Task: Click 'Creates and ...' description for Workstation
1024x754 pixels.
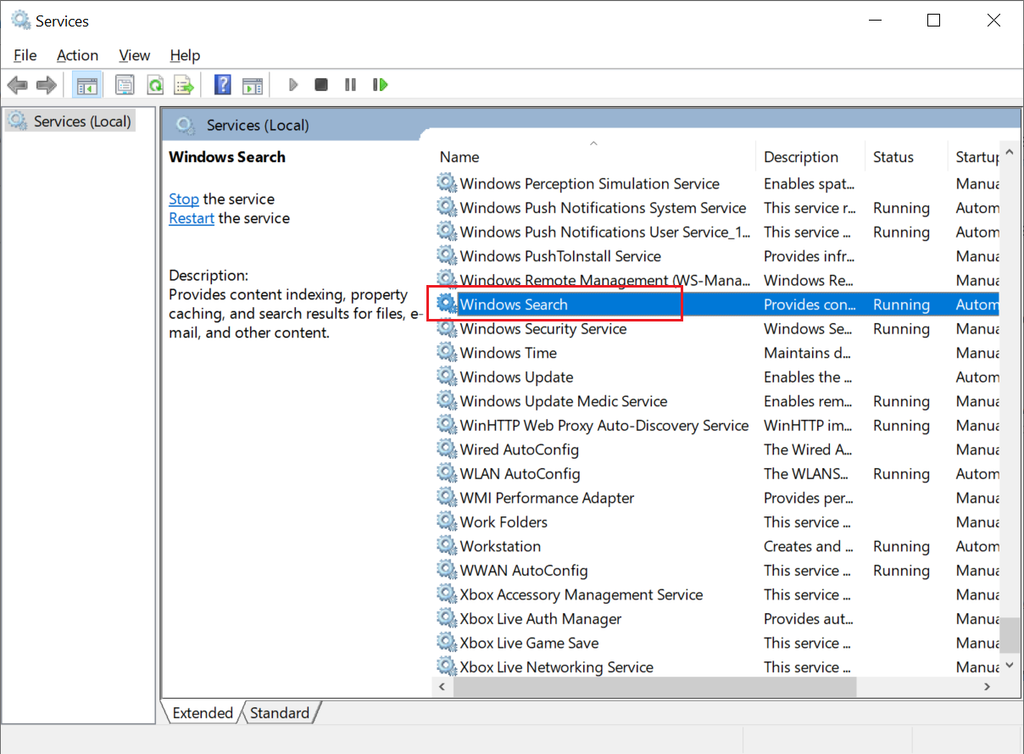Action: (808, 546)
